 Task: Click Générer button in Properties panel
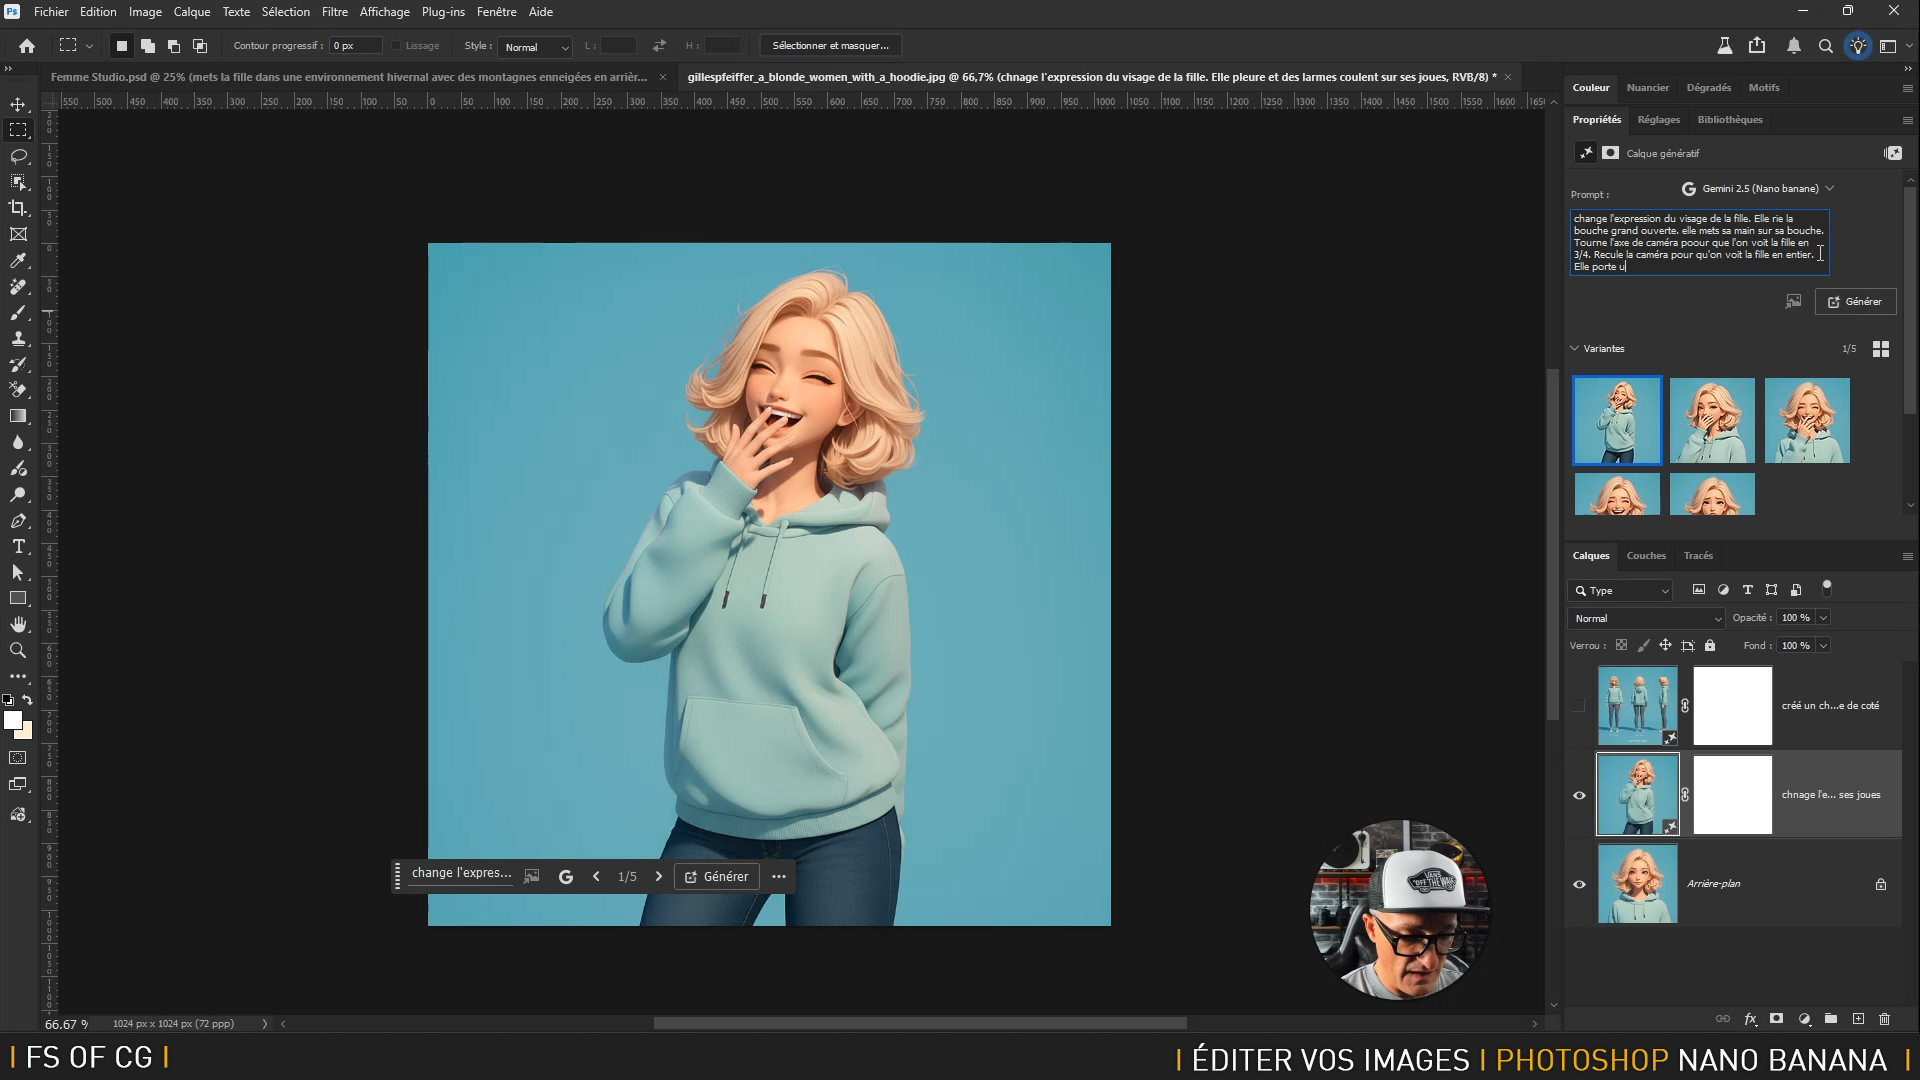pos(1855,302)
